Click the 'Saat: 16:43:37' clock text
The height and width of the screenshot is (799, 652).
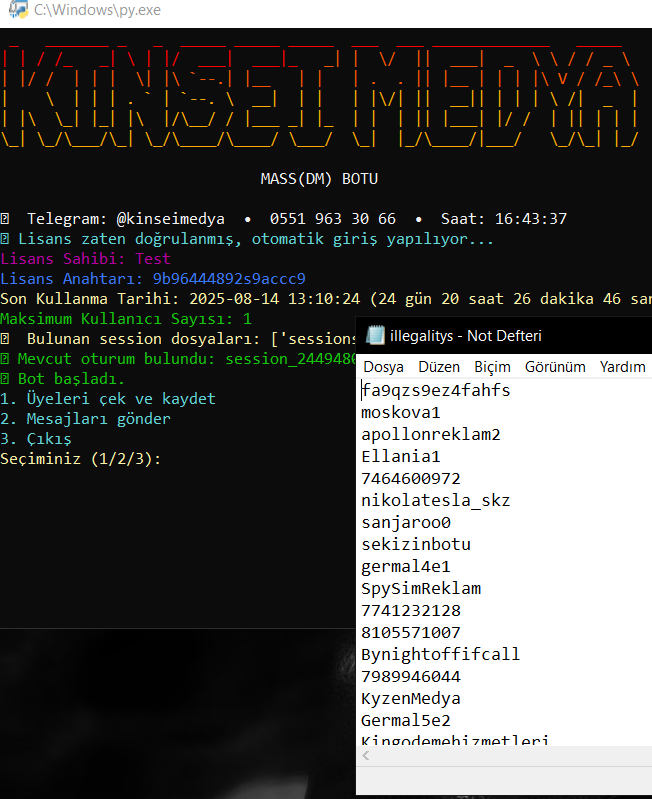pyautogui.click(x=504, y=219)
